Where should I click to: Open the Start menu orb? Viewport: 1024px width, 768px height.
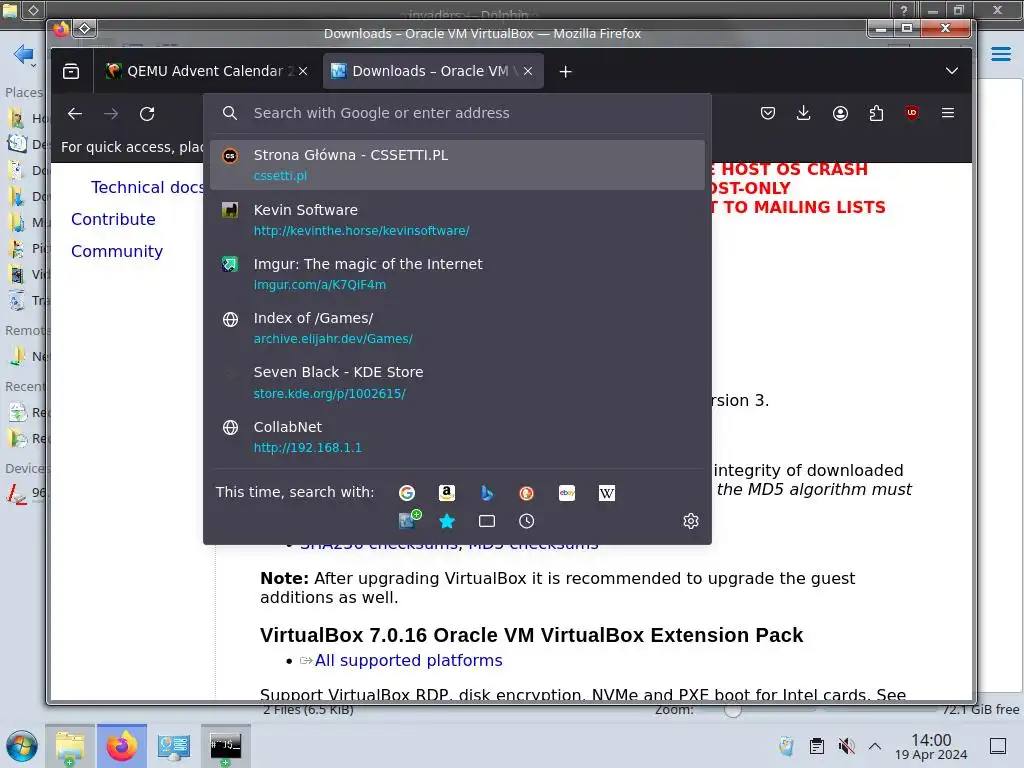point(22,746)
